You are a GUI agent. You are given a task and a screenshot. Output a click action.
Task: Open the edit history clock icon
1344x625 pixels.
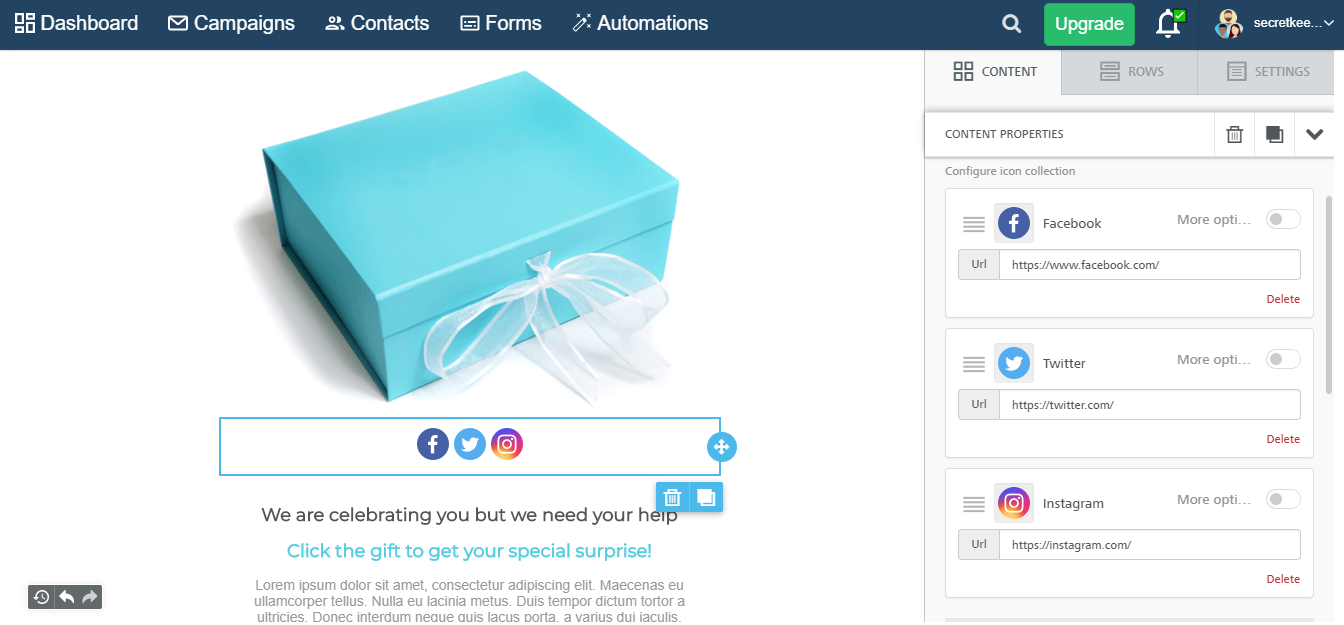click(x=41, y=597)
